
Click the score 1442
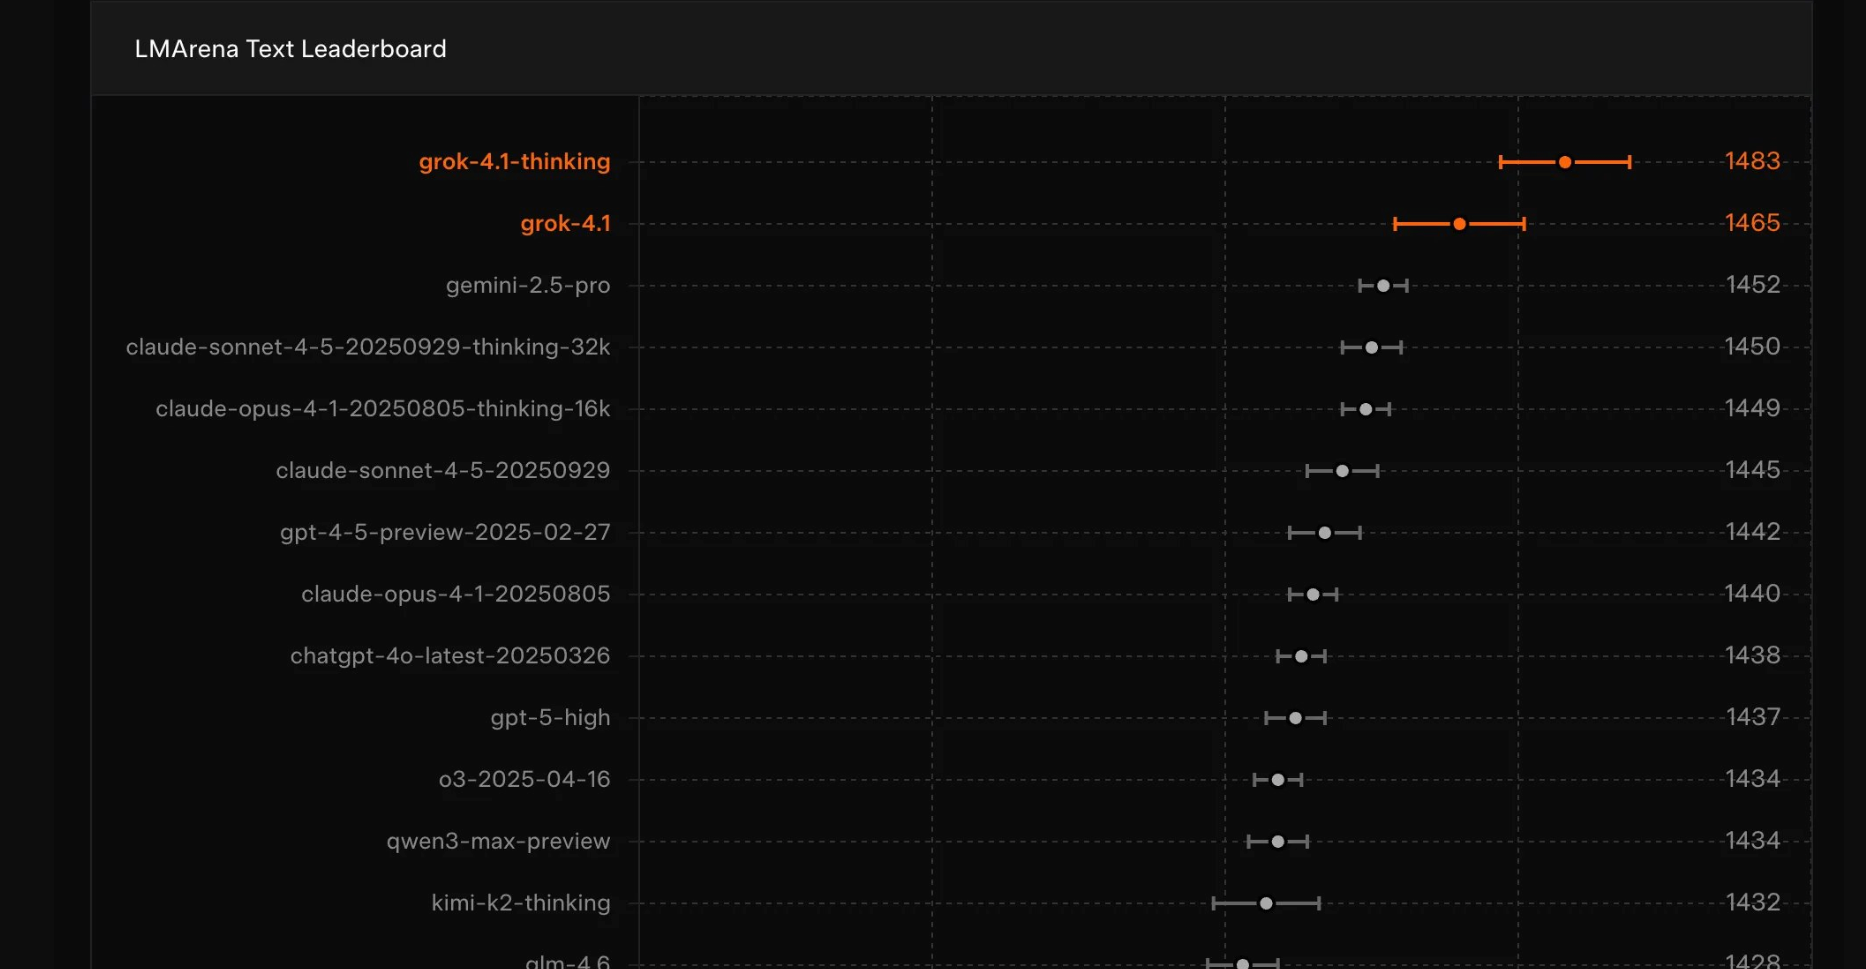click(x=1753, y=532)
